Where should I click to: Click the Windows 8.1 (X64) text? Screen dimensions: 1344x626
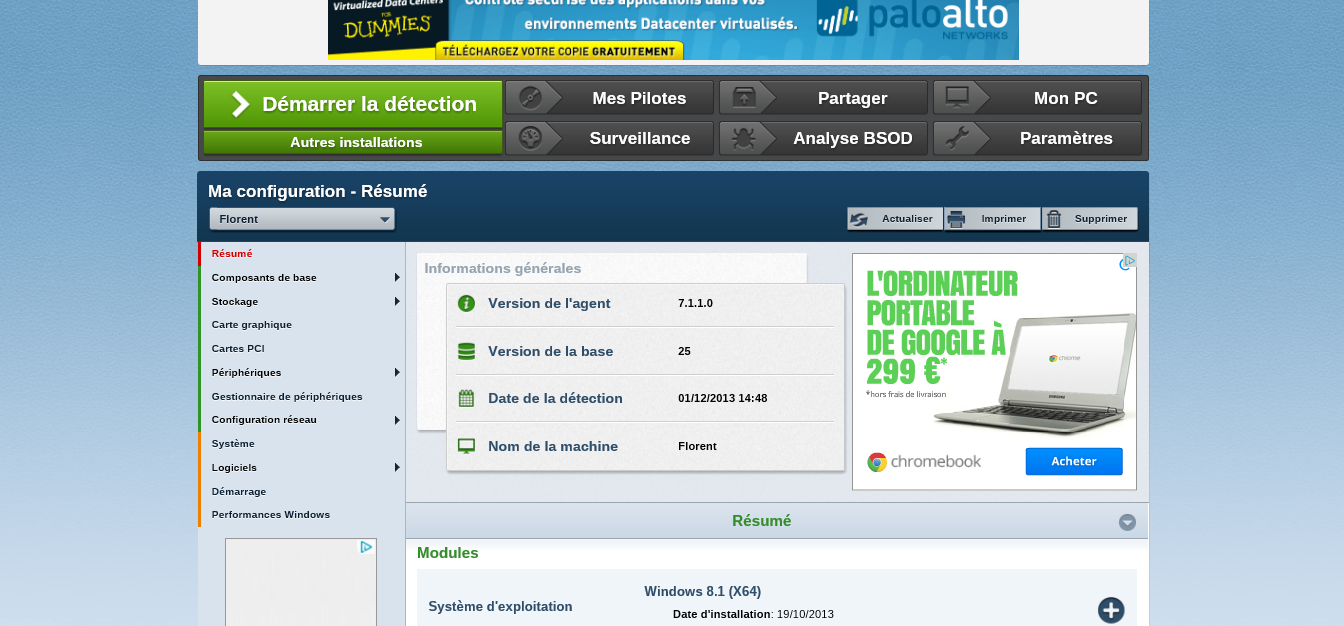(x=703, y=591)
